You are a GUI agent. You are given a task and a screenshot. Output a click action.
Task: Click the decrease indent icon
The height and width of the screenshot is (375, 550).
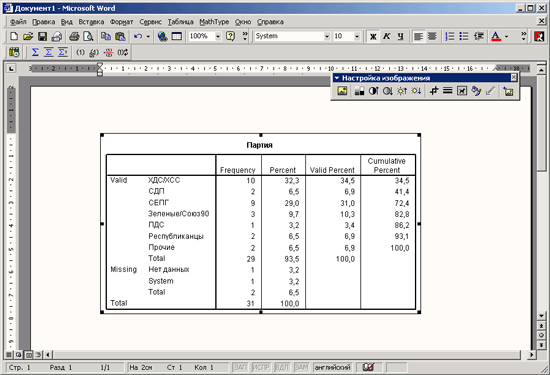[478, 36]
